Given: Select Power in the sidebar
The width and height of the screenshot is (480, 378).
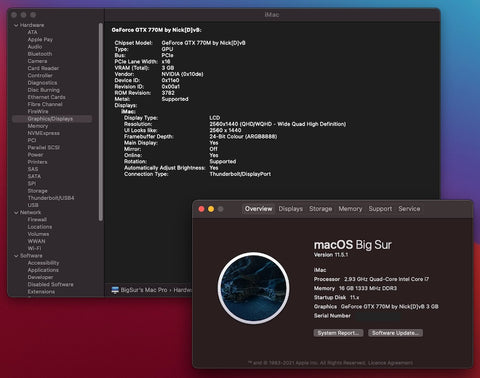Looking at the screenshot, I should 35,155.
